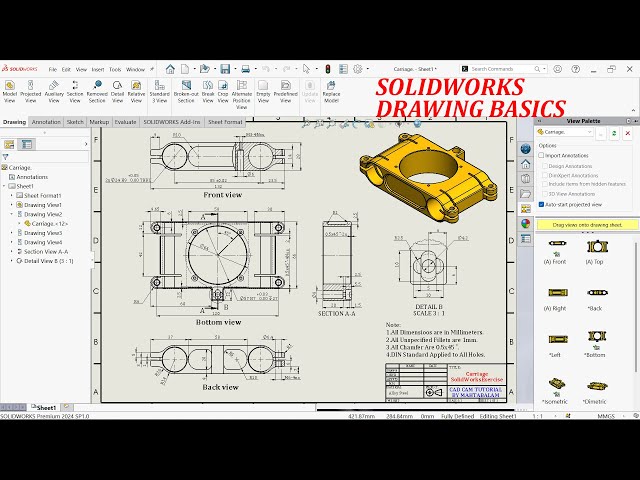
Task: Expand the Drawing View1 node
Action: [x=12, y=205]
